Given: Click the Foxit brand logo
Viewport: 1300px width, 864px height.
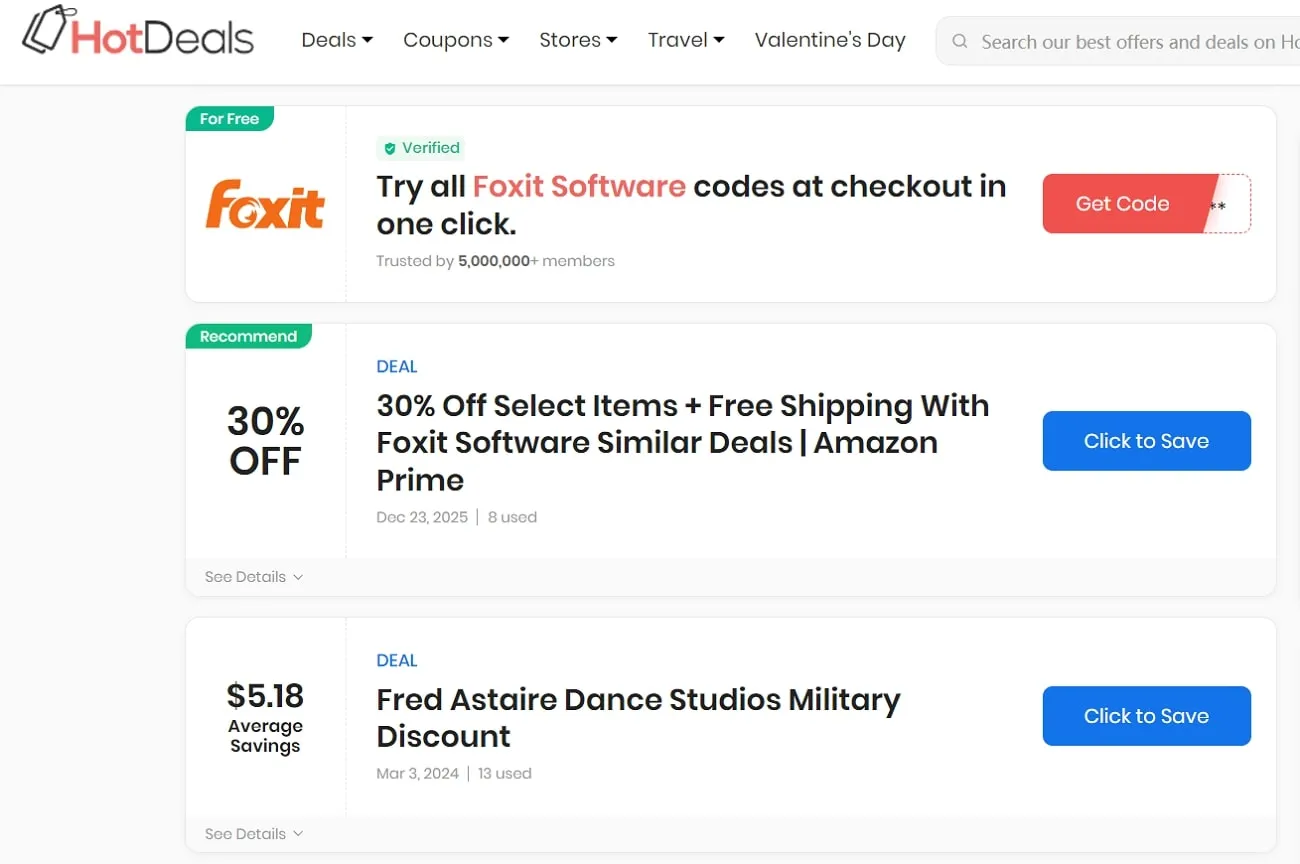Looking at the screenshot, I should (265, 204).
